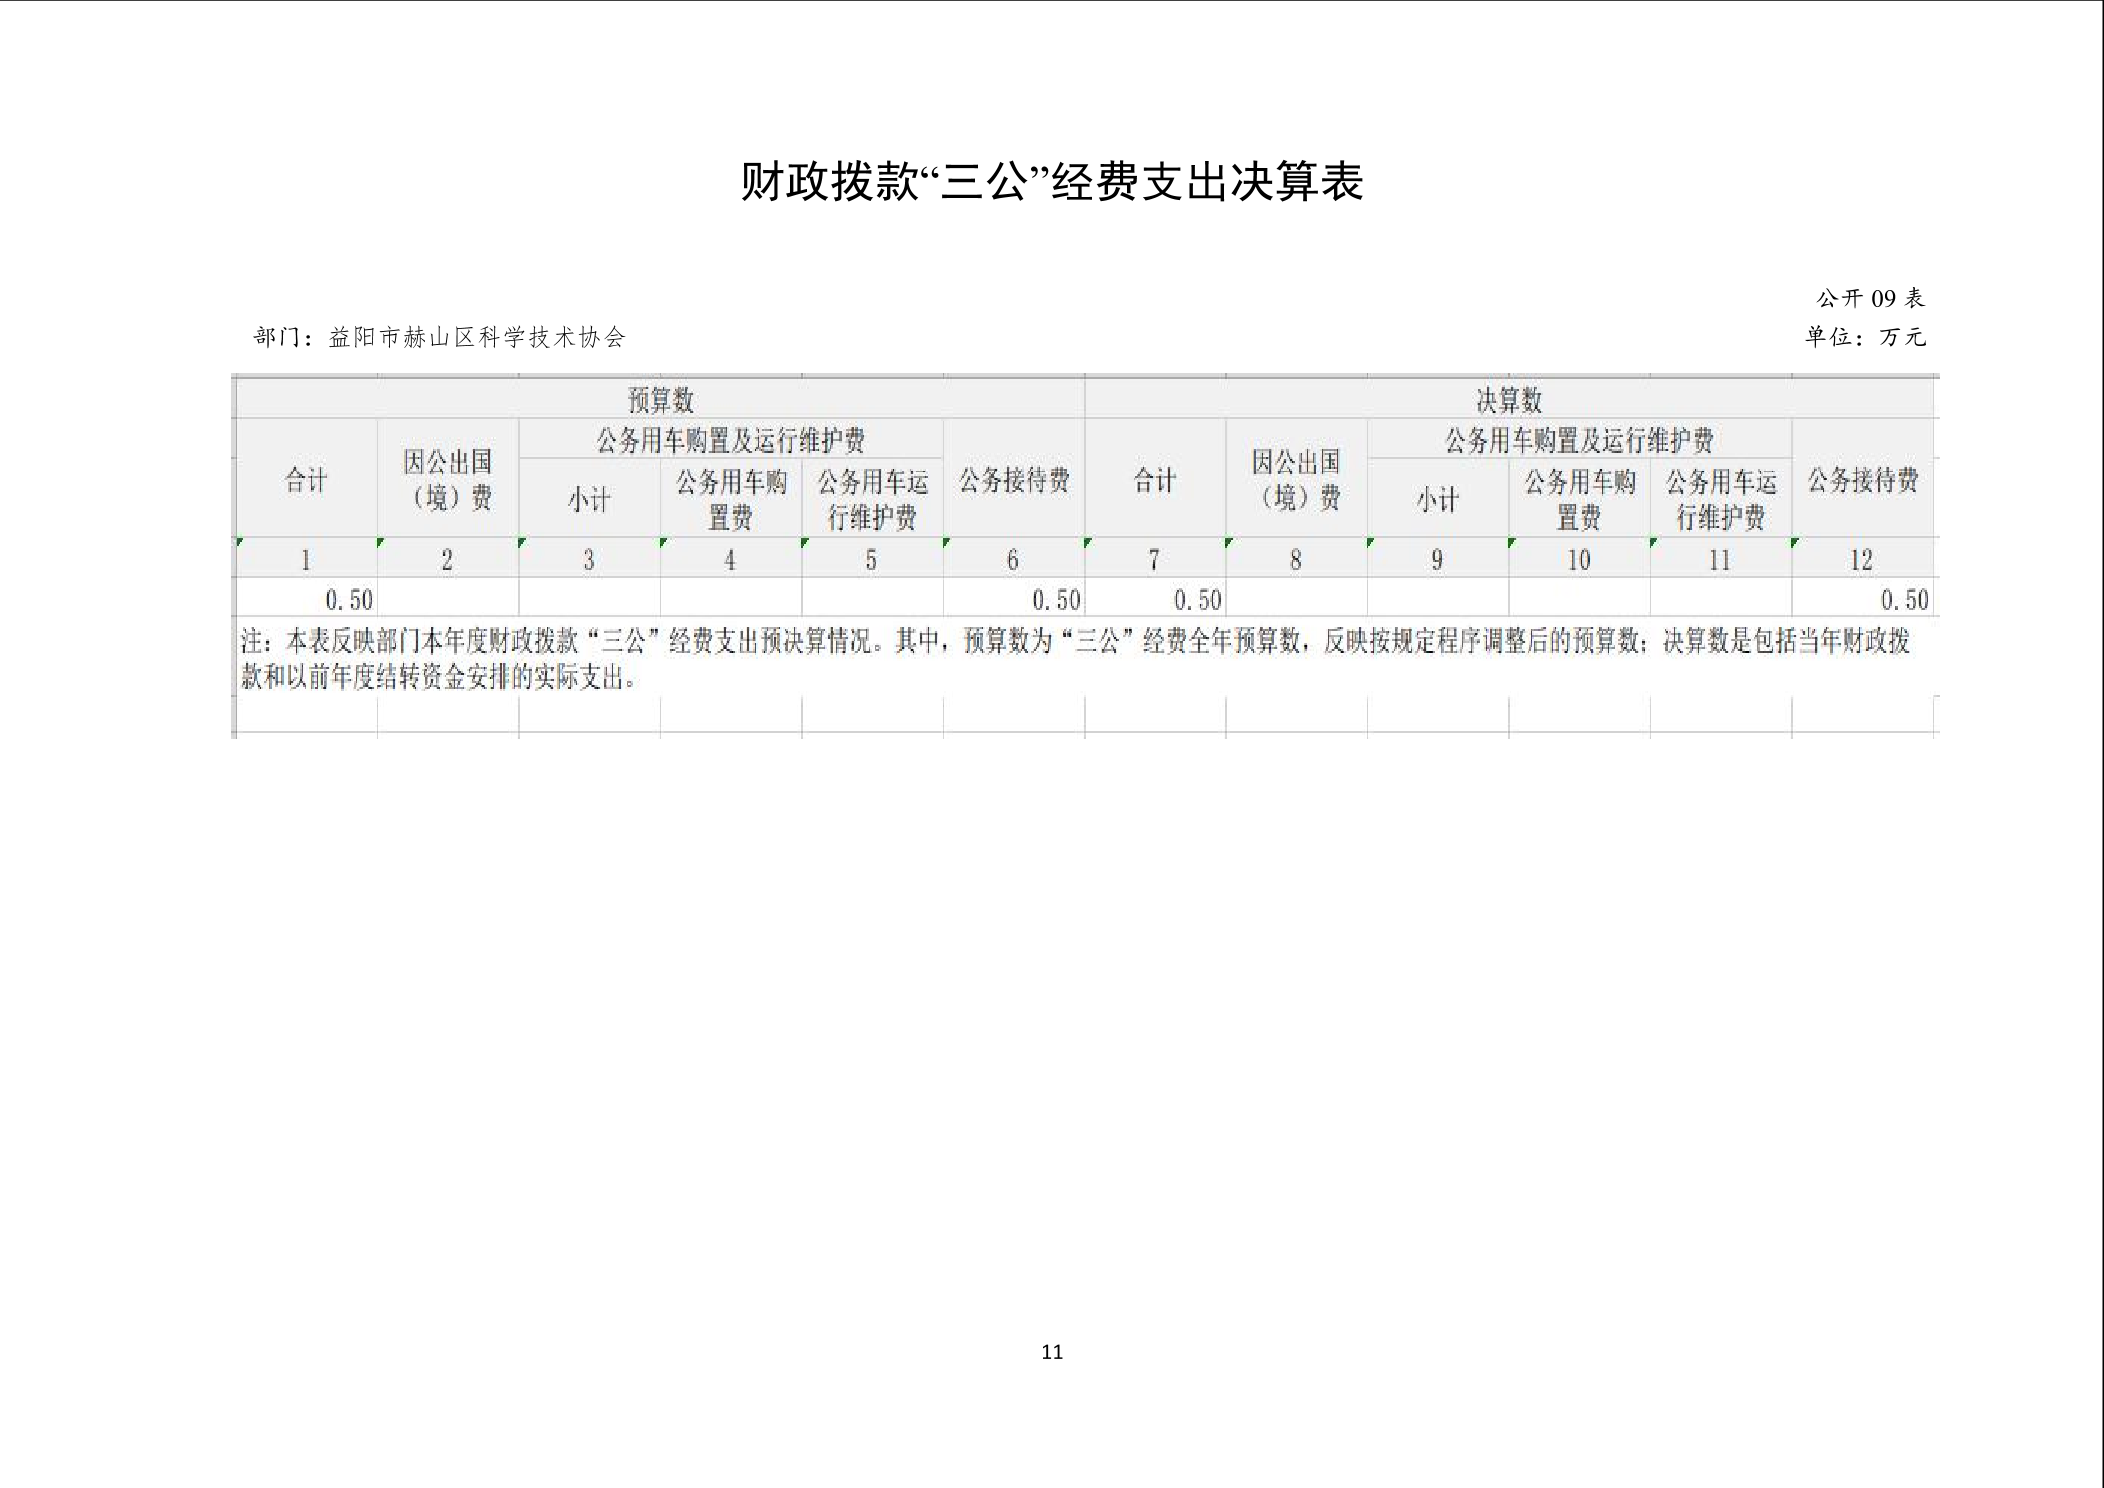Click the 公务用车购置费 header under 决算数

(x=1578, y=499)
